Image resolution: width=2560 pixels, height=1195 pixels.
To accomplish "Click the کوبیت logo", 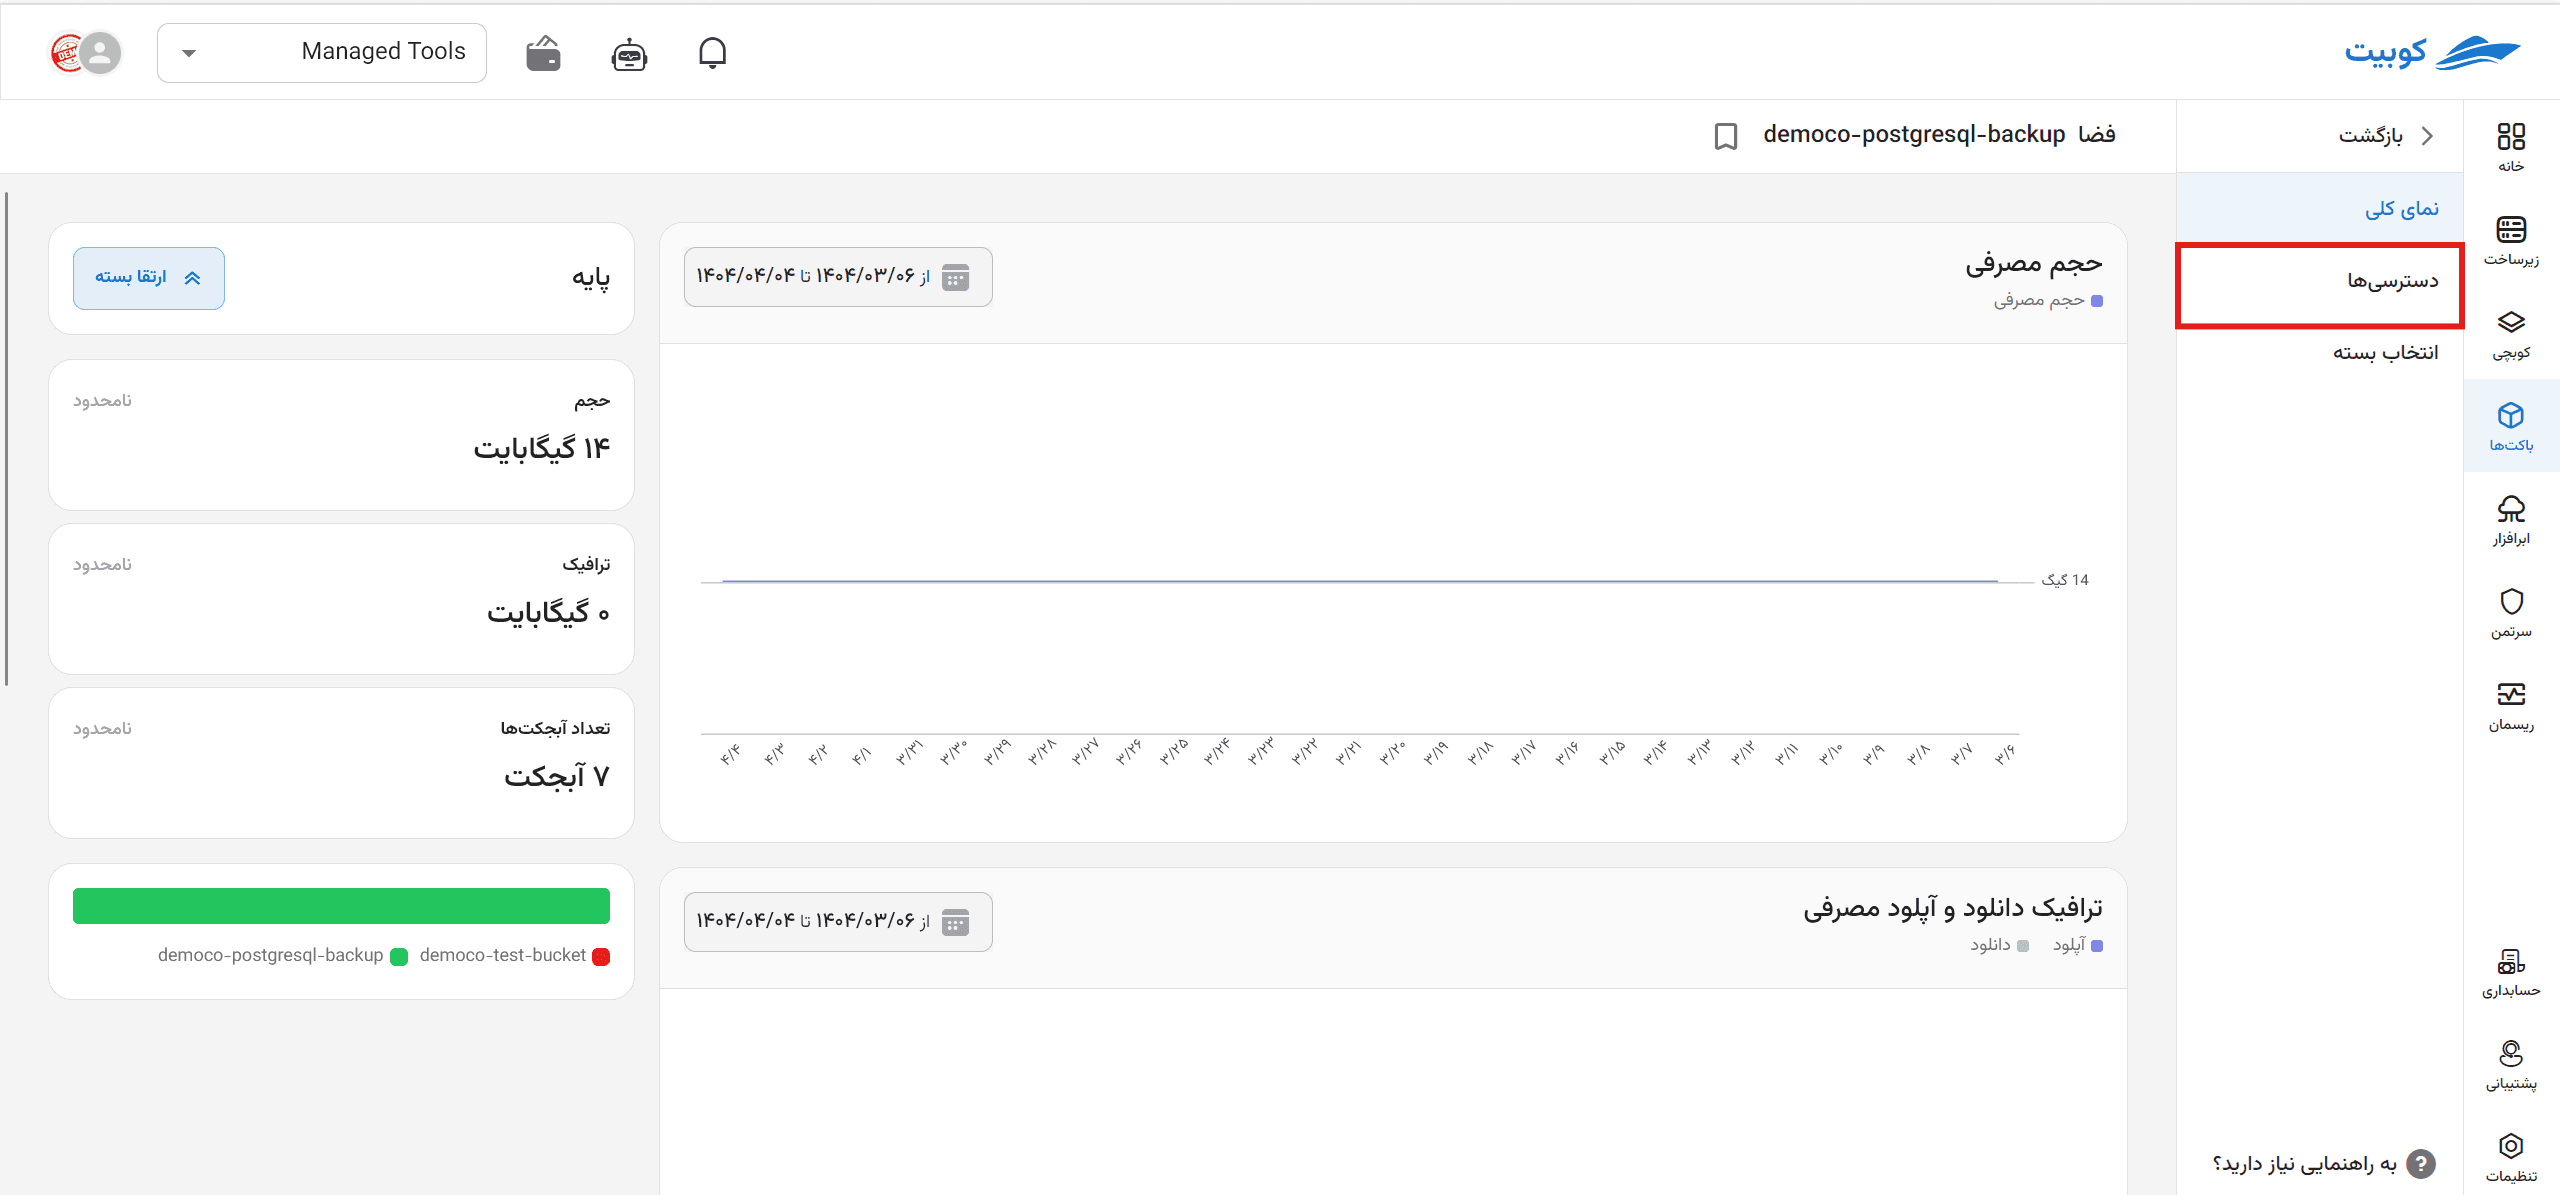I will [2432, 53].
